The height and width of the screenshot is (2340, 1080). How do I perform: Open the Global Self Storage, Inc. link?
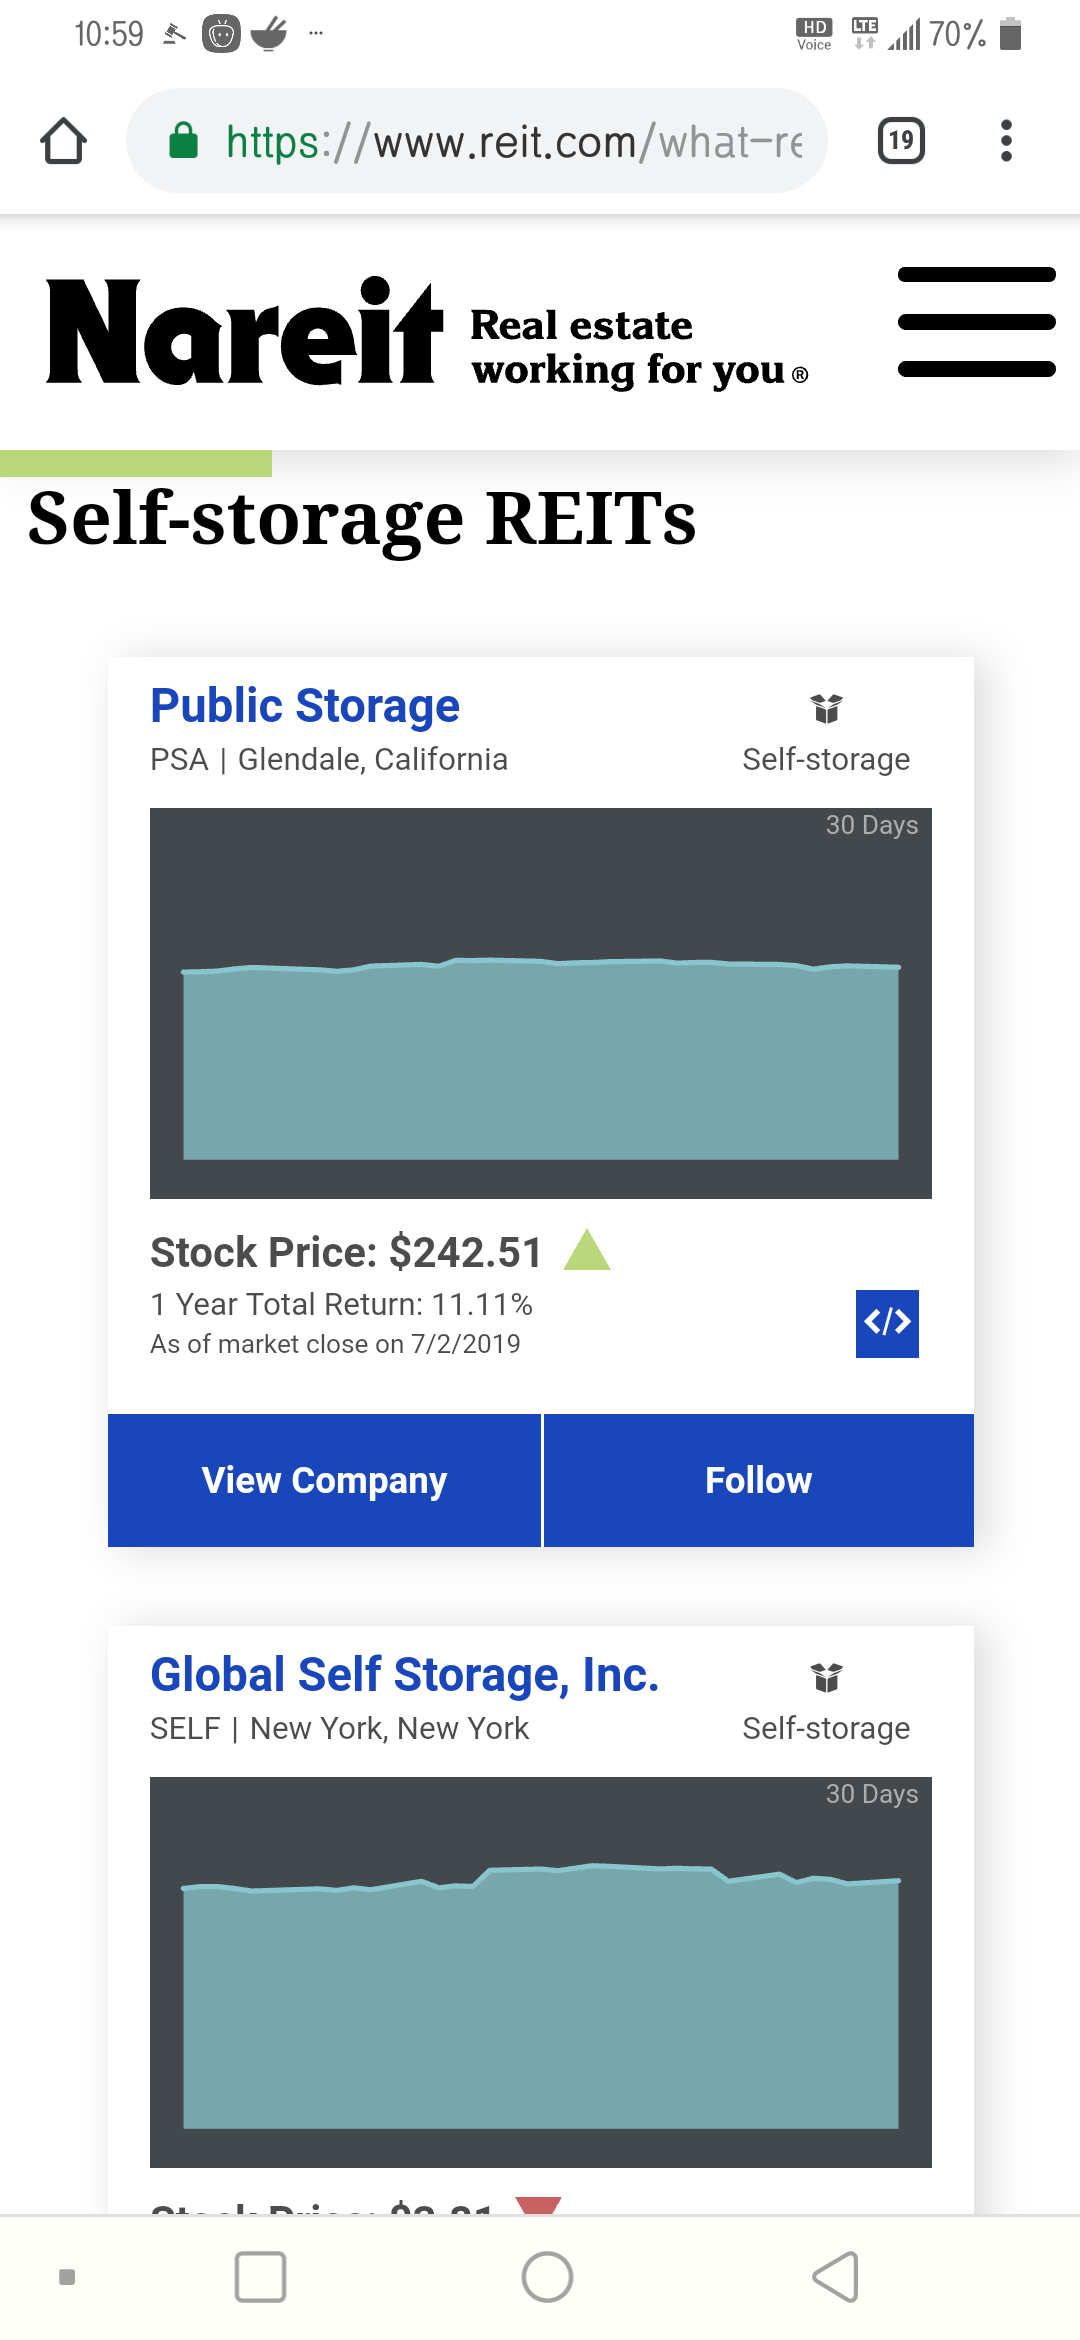(404, 1675)
